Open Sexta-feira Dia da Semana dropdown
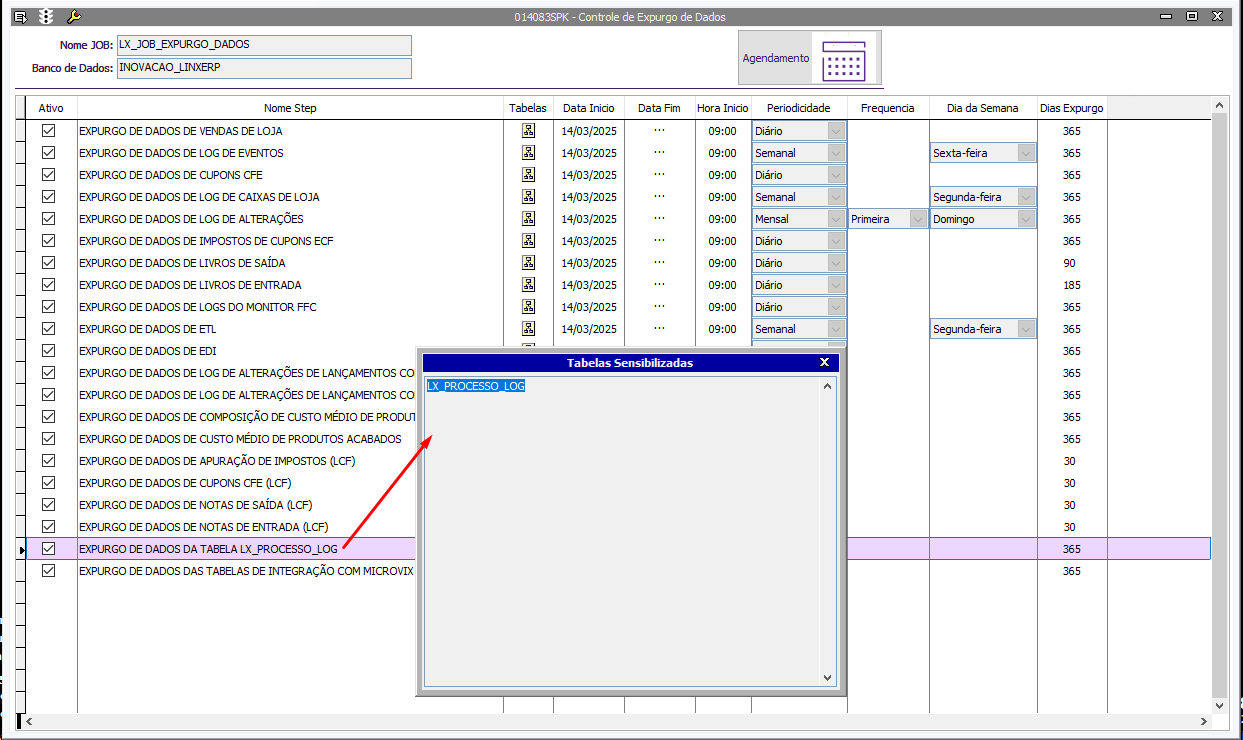 pos(1026,153)
